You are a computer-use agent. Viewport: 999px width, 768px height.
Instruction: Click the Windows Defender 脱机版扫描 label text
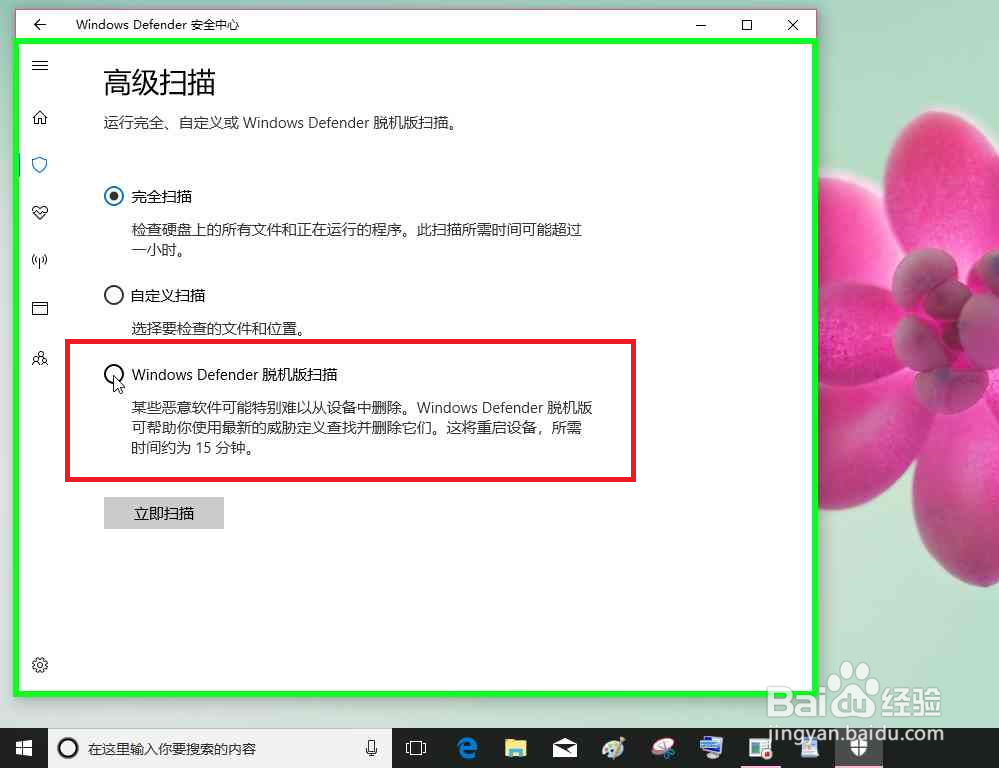[234, 375]
